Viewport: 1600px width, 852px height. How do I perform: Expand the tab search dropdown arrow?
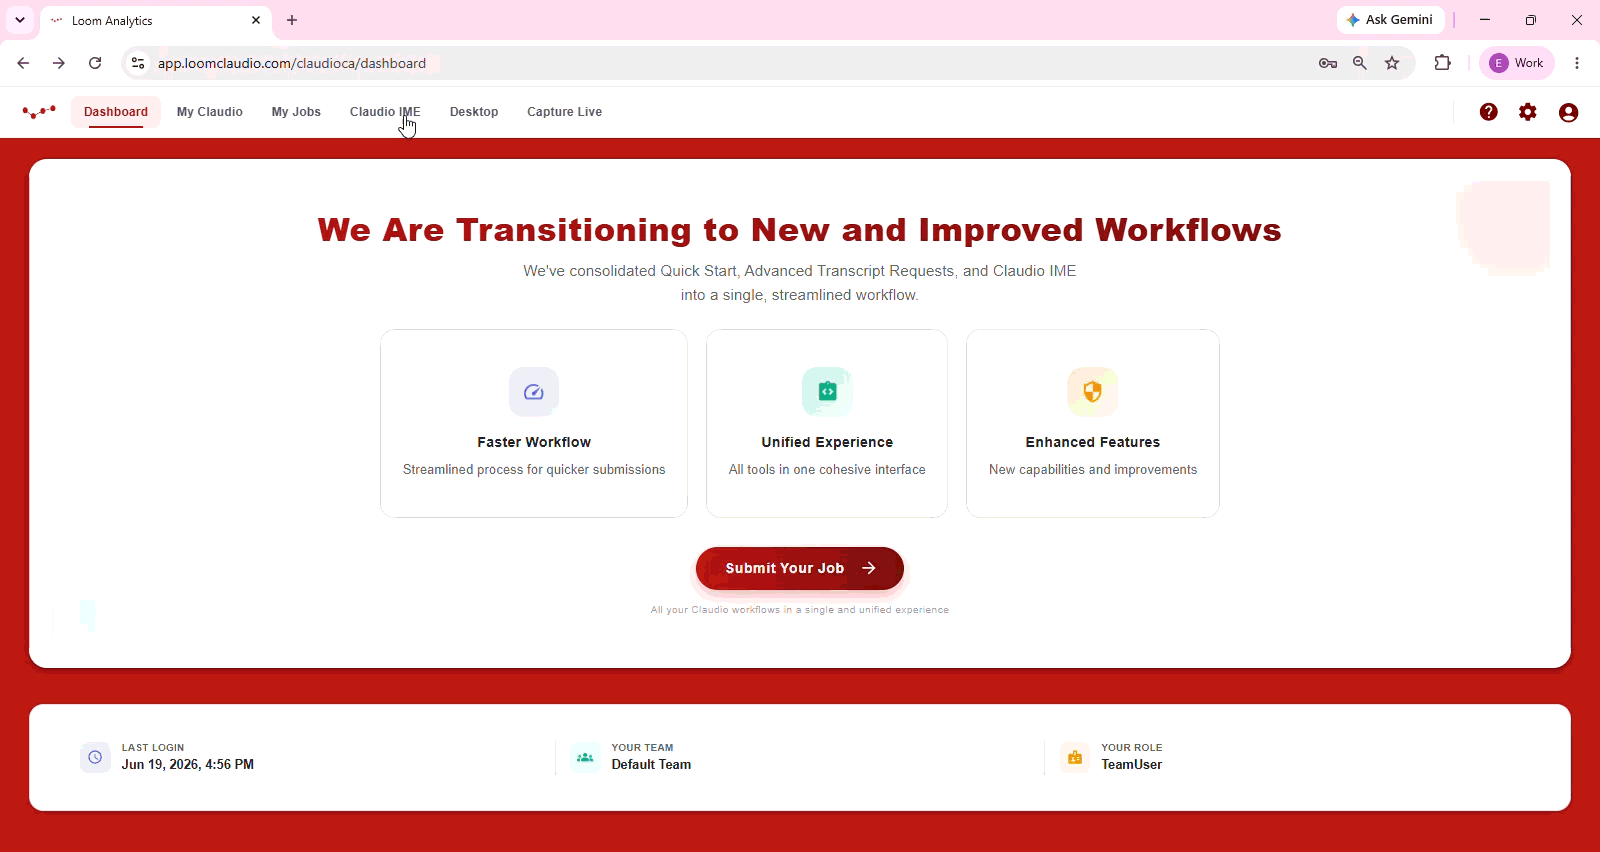[20, 20]
